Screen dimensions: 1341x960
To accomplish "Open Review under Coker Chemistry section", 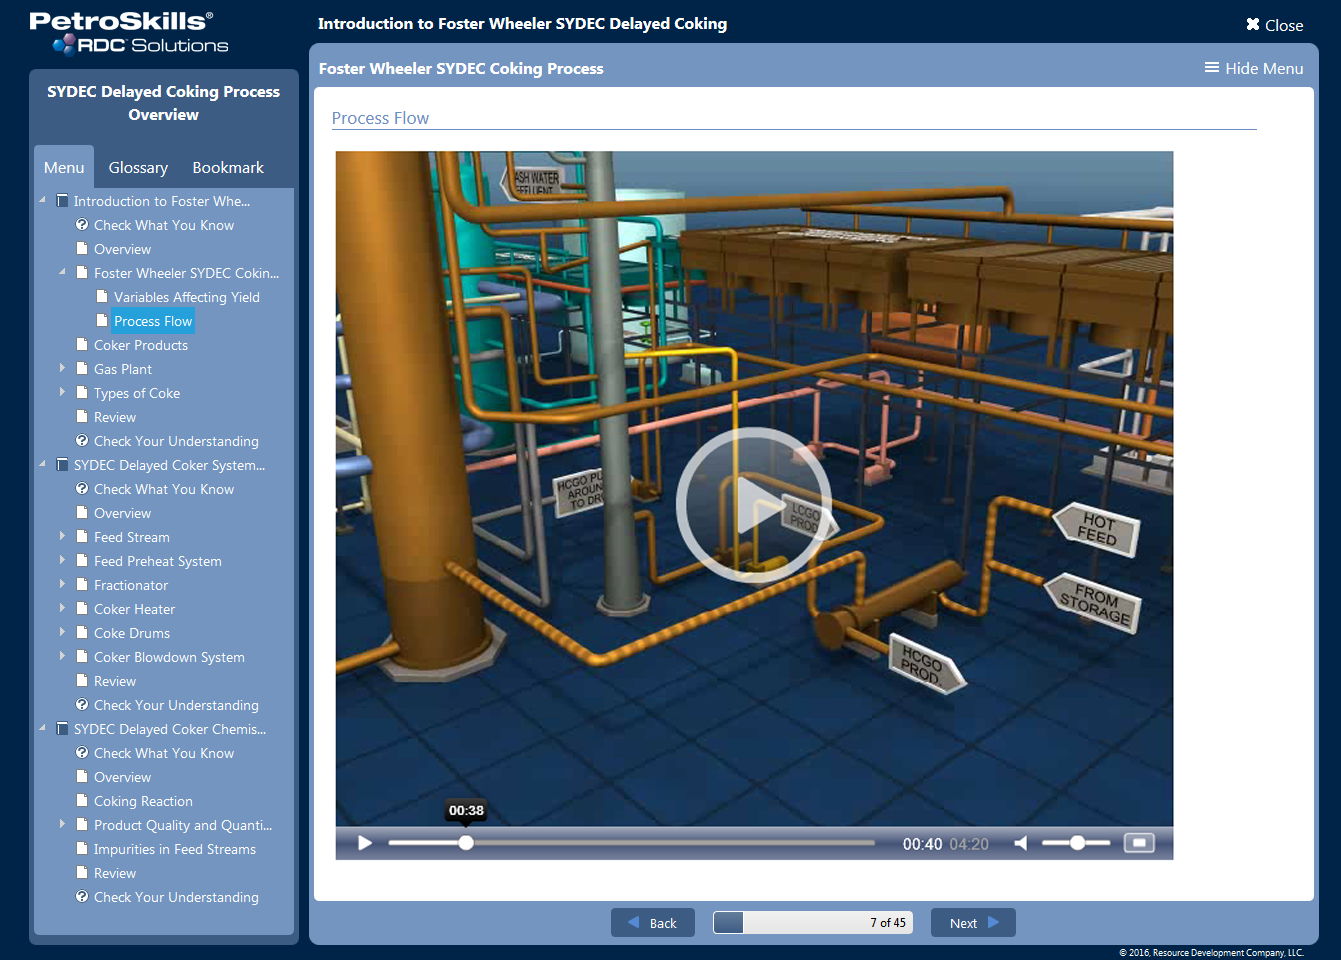I will (x=115, y=873).
